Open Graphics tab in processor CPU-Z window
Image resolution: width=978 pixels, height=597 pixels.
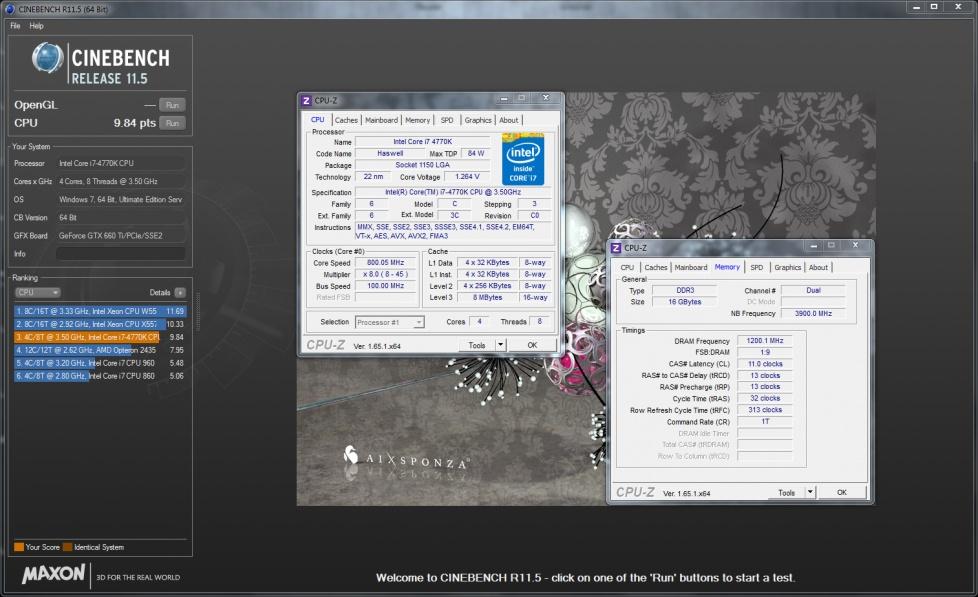[478, 120]
